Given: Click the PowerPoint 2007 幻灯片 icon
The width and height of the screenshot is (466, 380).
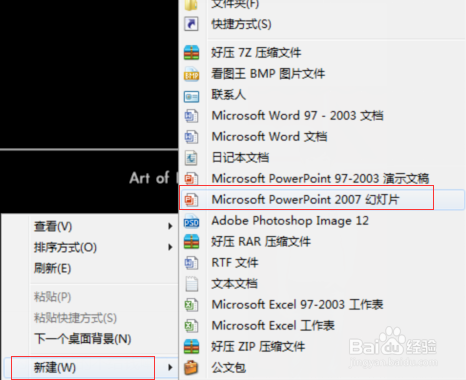Looking at the screenshot, I should (x=191, y=200).
